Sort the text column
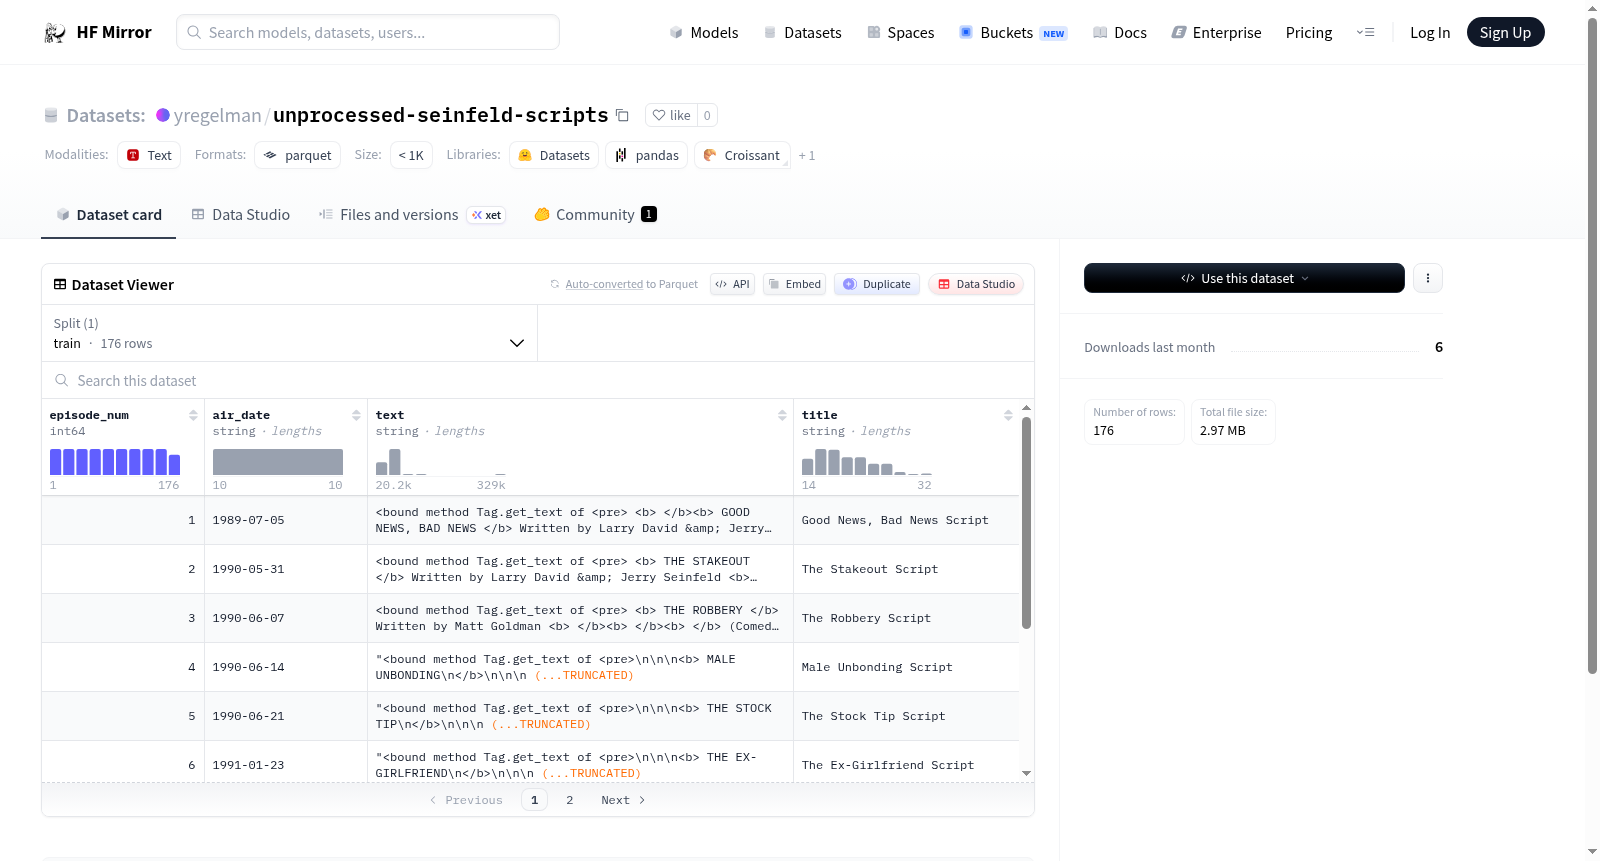Image resolution: width=1600 pixels, height=861 pixels. [782, 415]
